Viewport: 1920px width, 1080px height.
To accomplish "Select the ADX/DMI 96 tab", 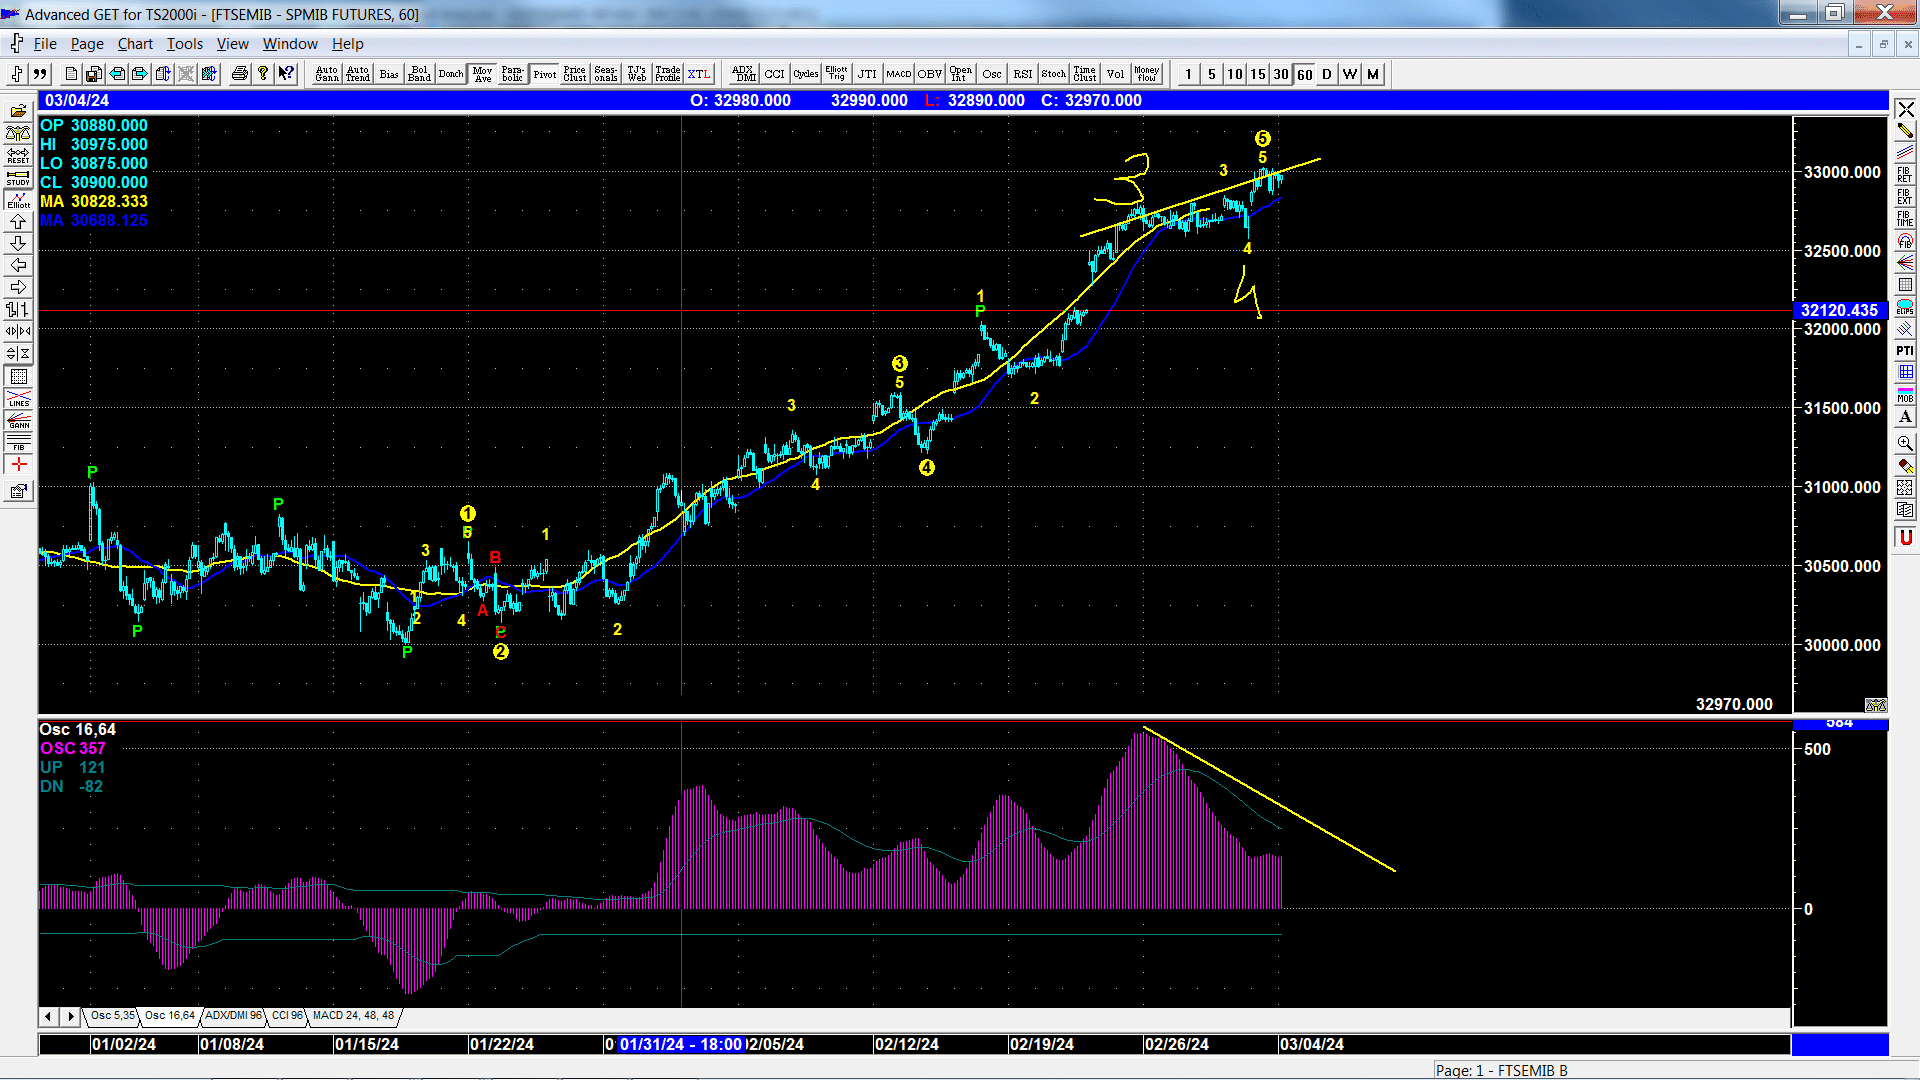I will [x=233, y=1016].
